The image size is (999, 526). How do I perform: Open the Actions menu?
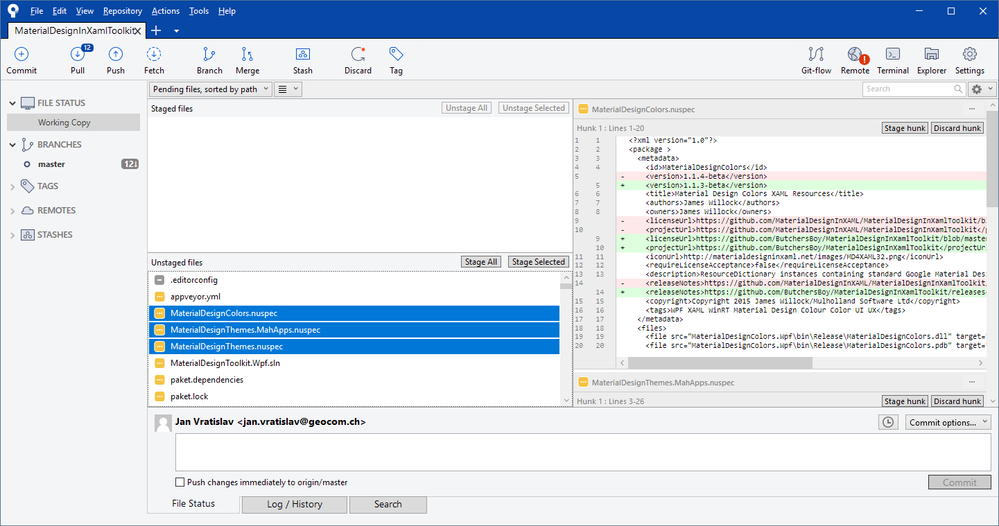pos(166,11)
